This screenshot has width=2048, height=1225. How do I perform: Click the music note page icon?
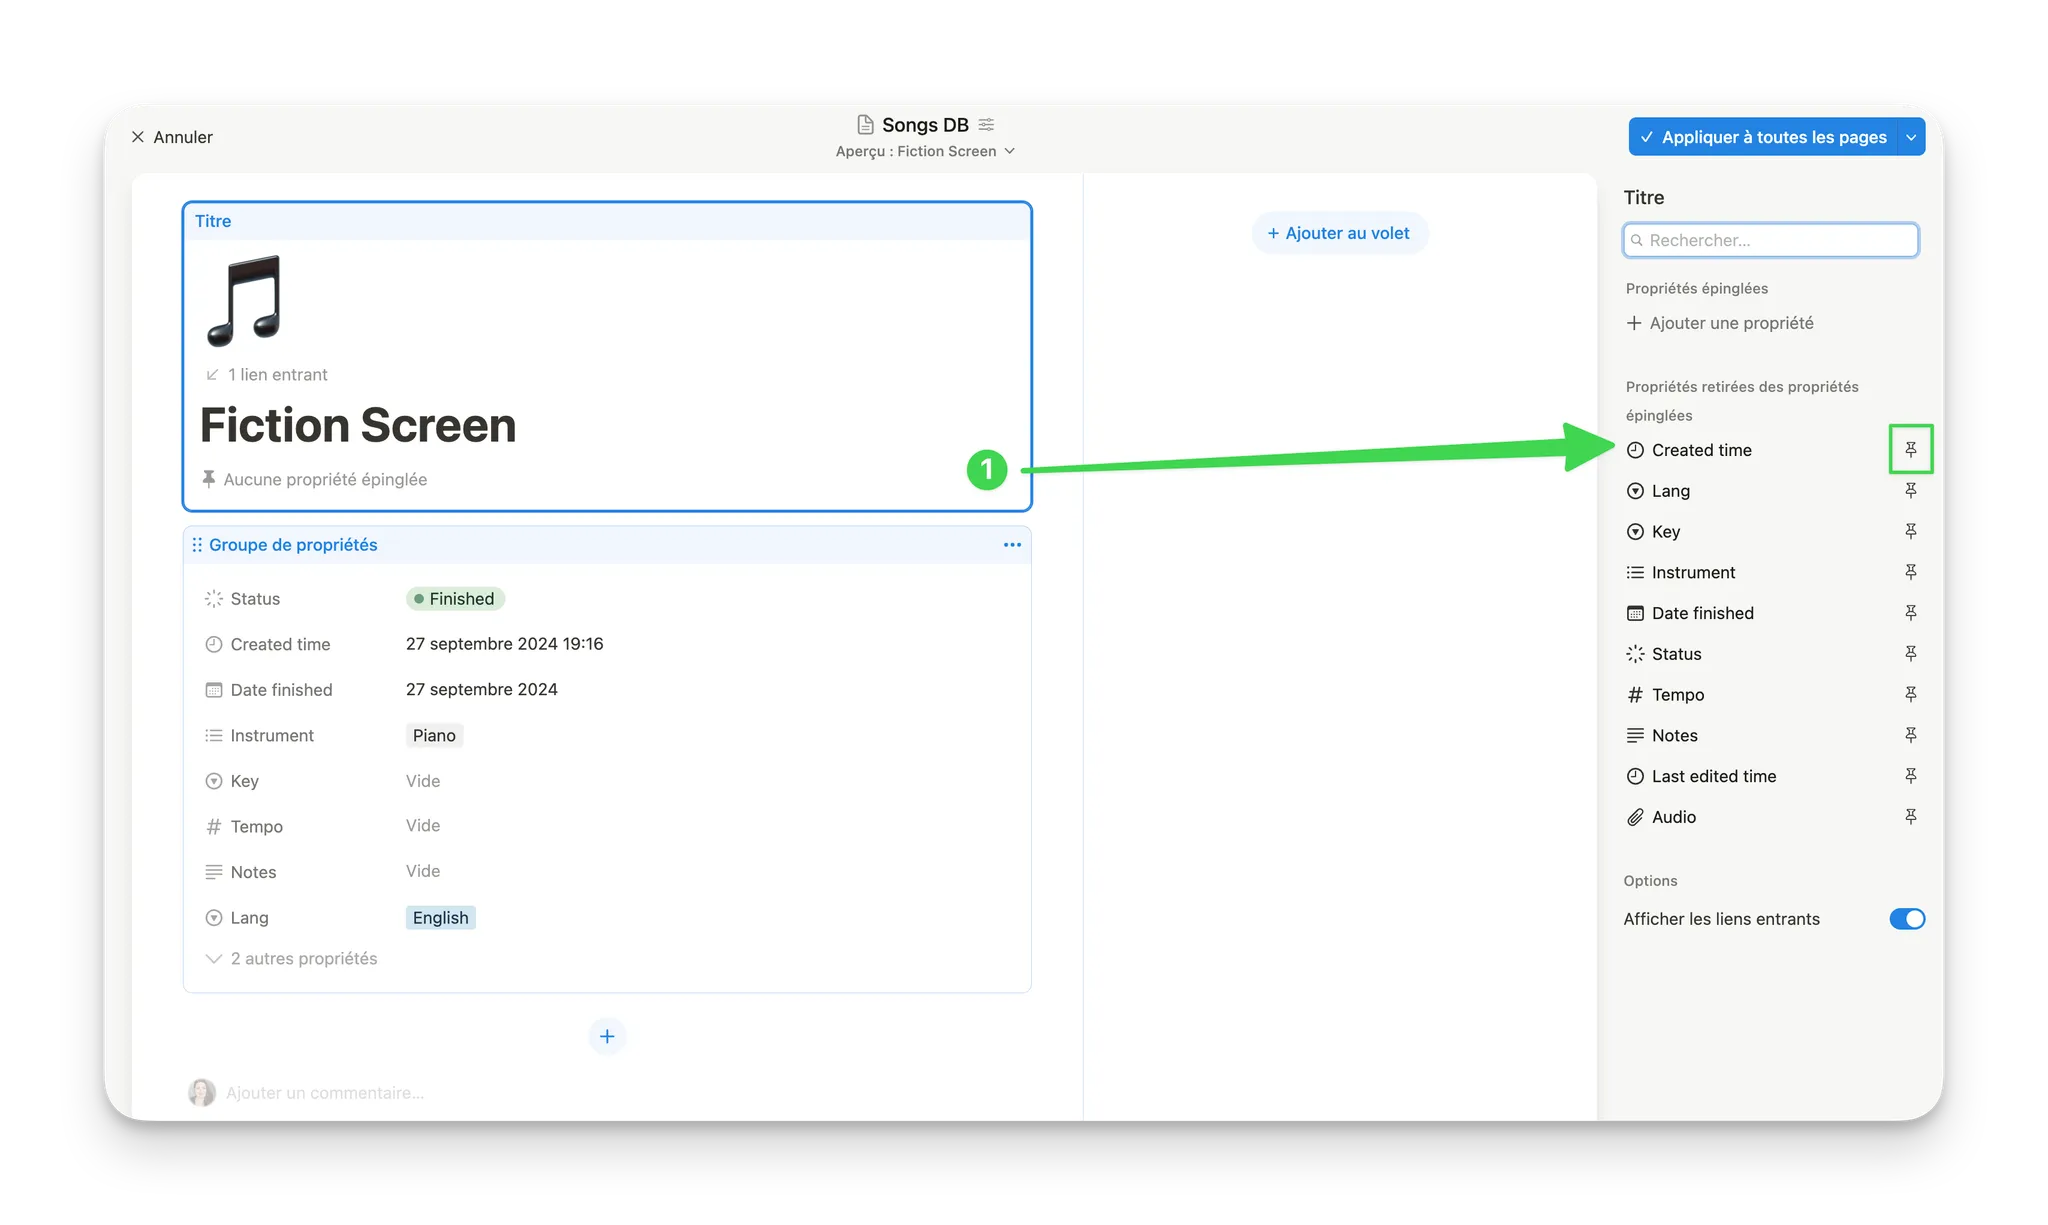(x=244, y=300)
